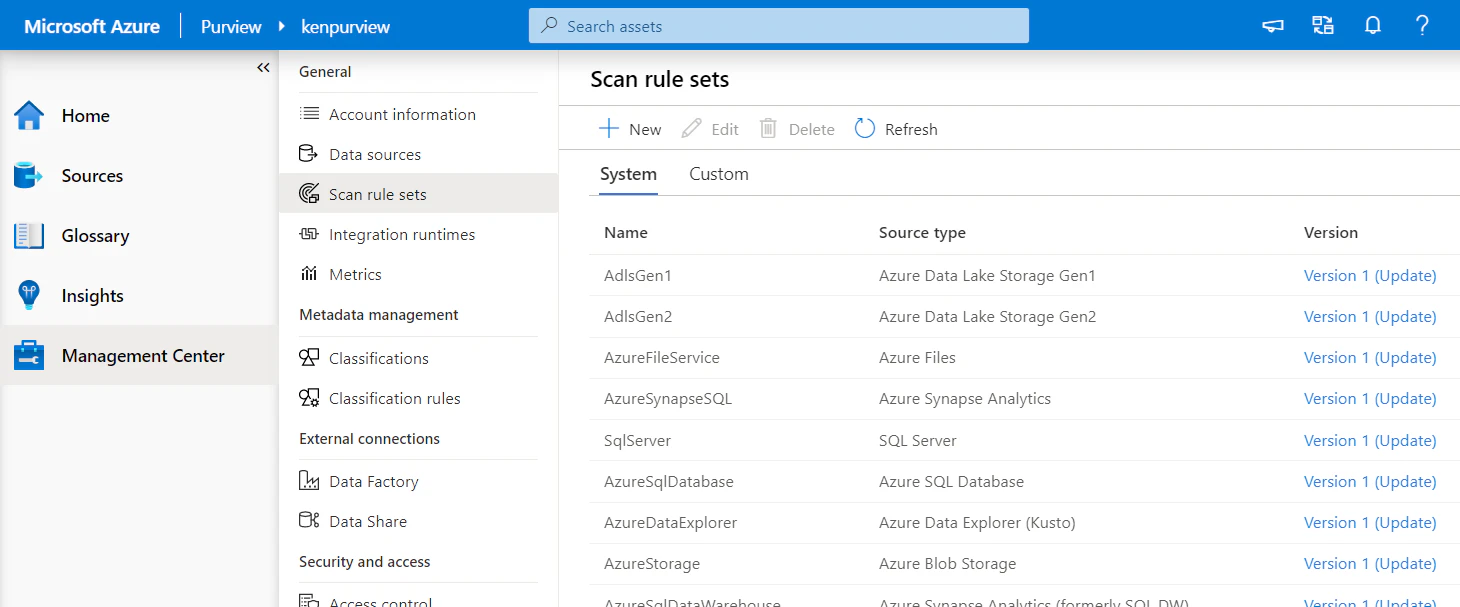Viewport: 1460px width, 607px height.
Task: Click the Azure Blob Storage source type cell
Action: 947,563
